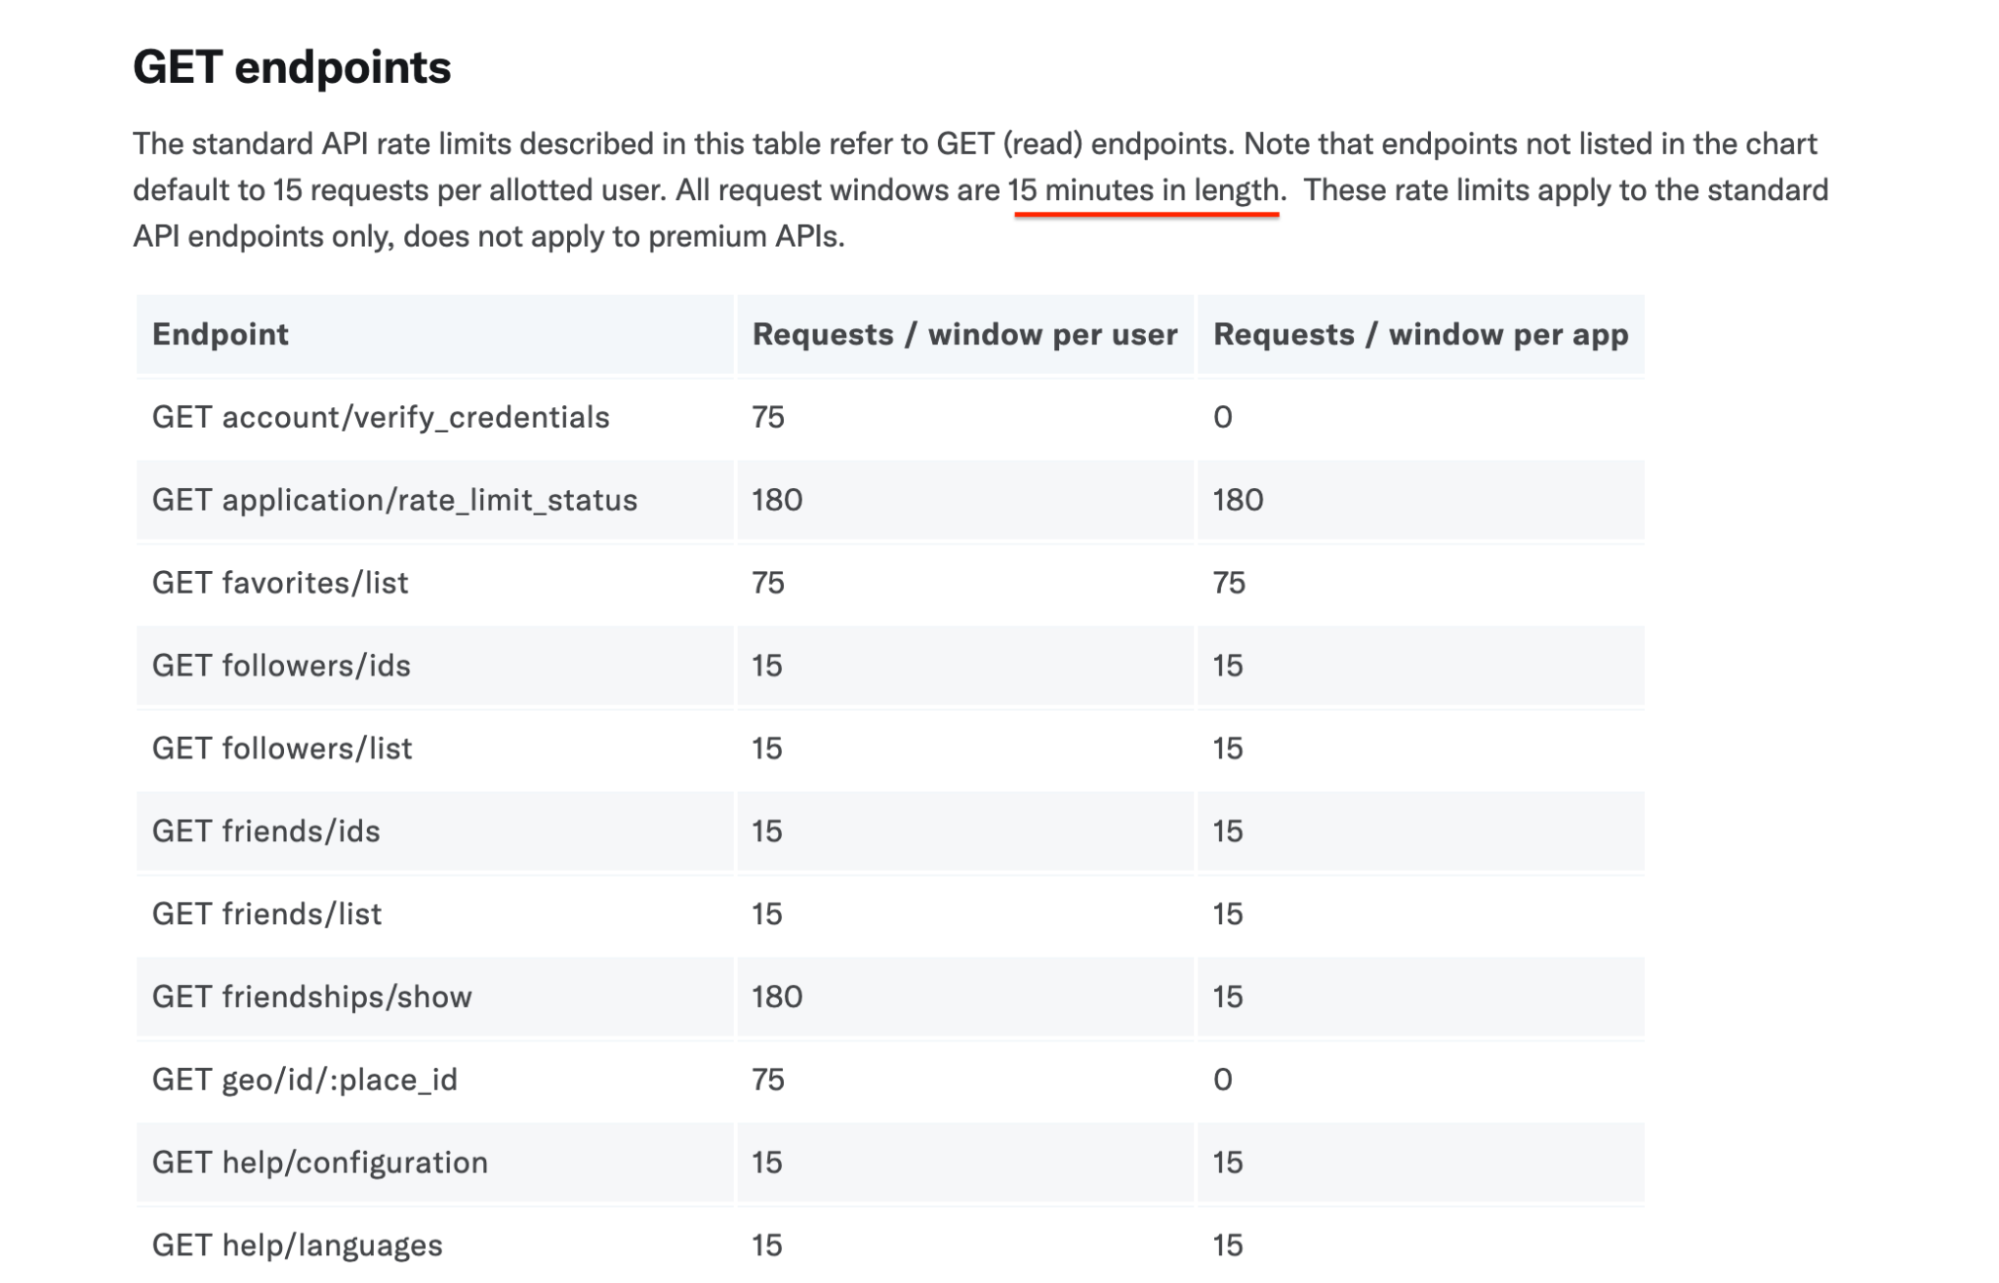Select GET application/rate_limit_status endpoint text
1999x1283 pixels.
(394, 500)
